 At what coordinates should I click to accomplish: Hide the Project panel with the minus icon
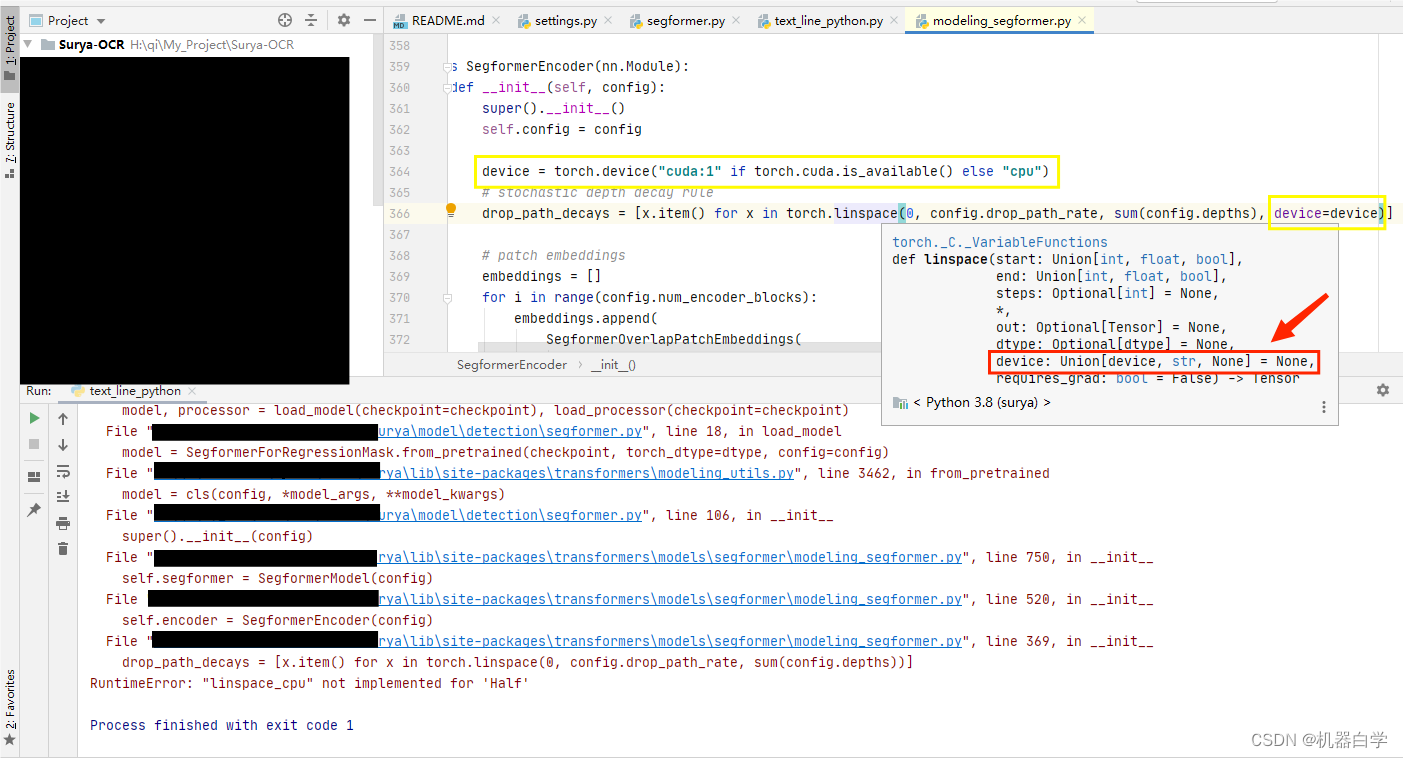coord(370,20)
